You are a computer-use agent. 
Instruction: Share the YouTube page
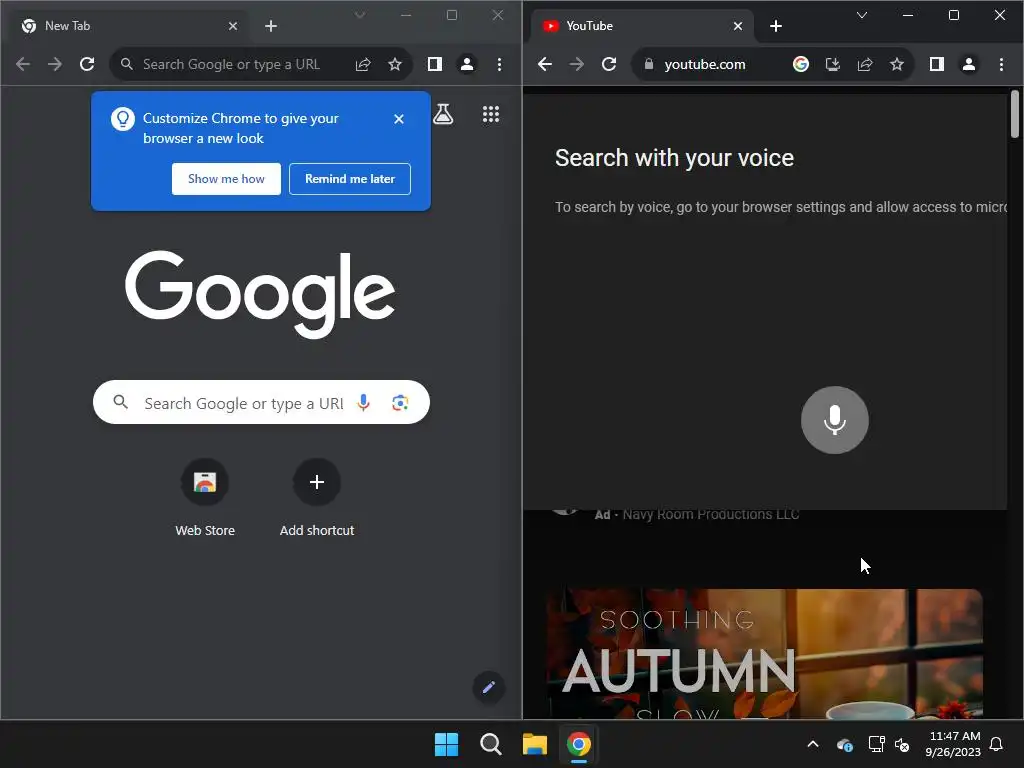click(865, 64)
